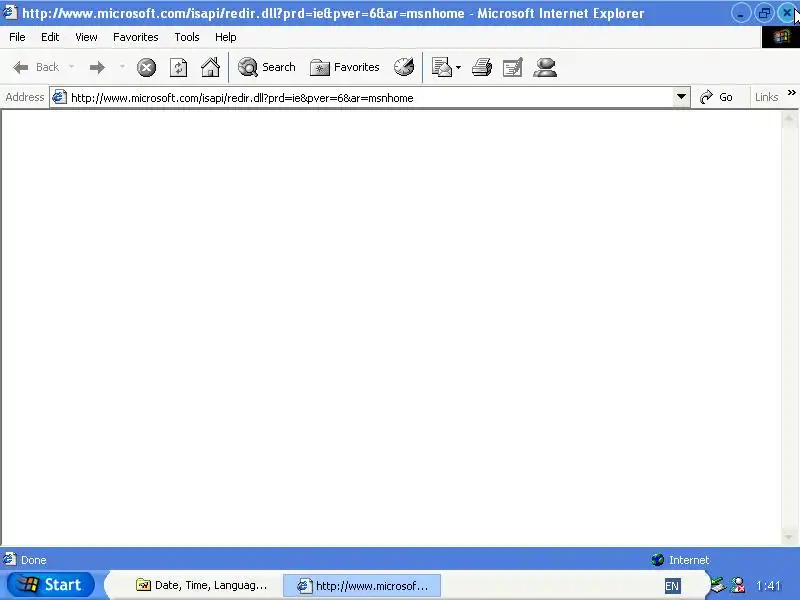
Task: Click the page icon in address bar
Action: (x=60, y=97)
